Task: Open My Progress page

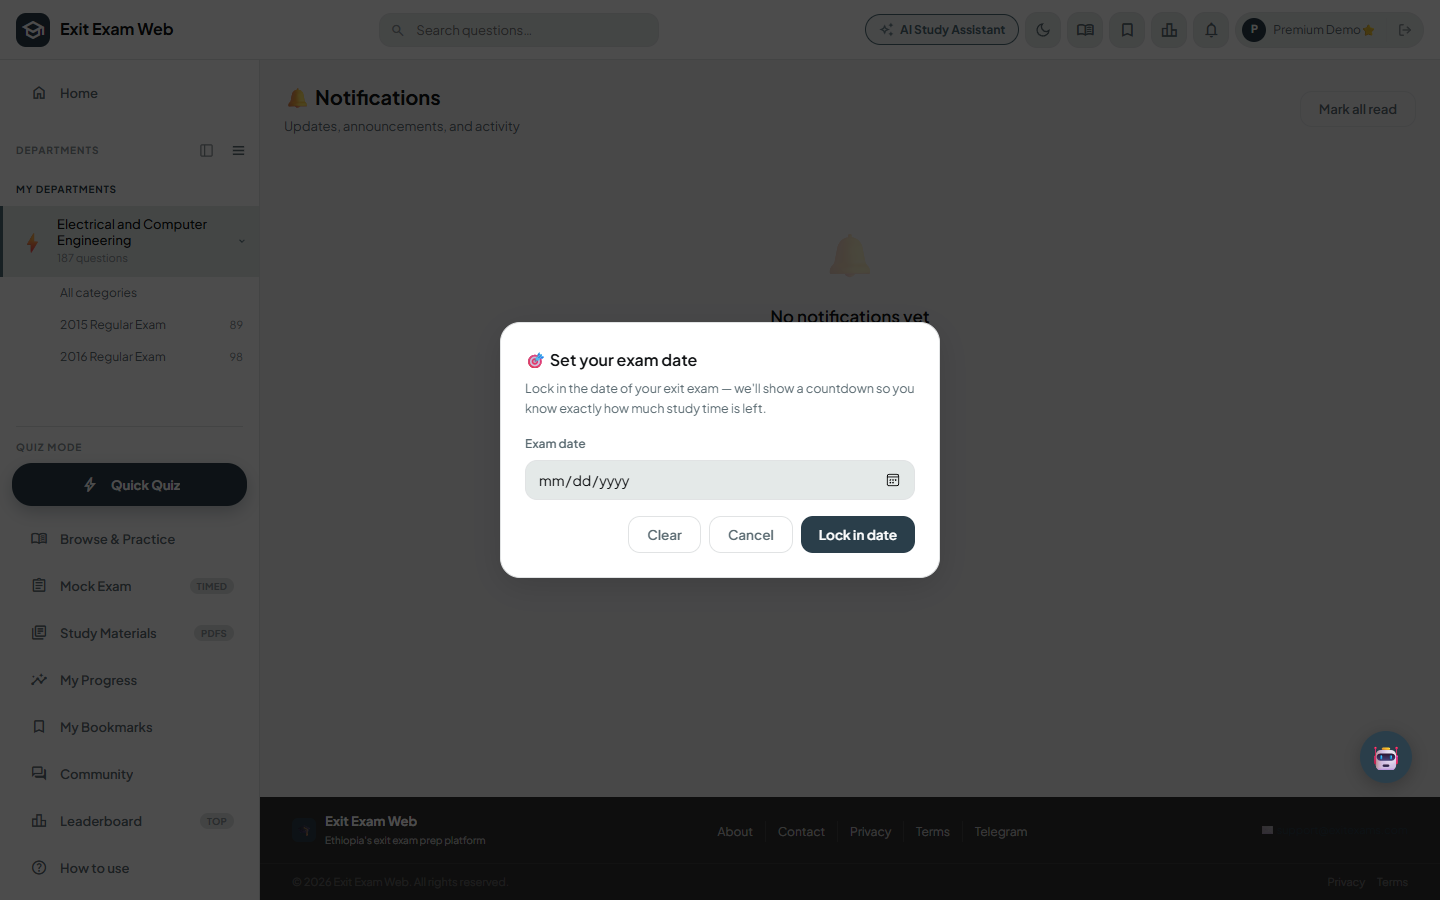Action: pos(130,680)
